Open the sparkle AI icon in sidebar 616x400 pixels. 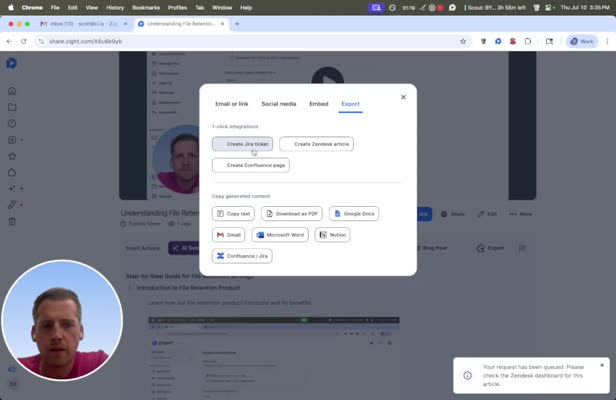12,189
